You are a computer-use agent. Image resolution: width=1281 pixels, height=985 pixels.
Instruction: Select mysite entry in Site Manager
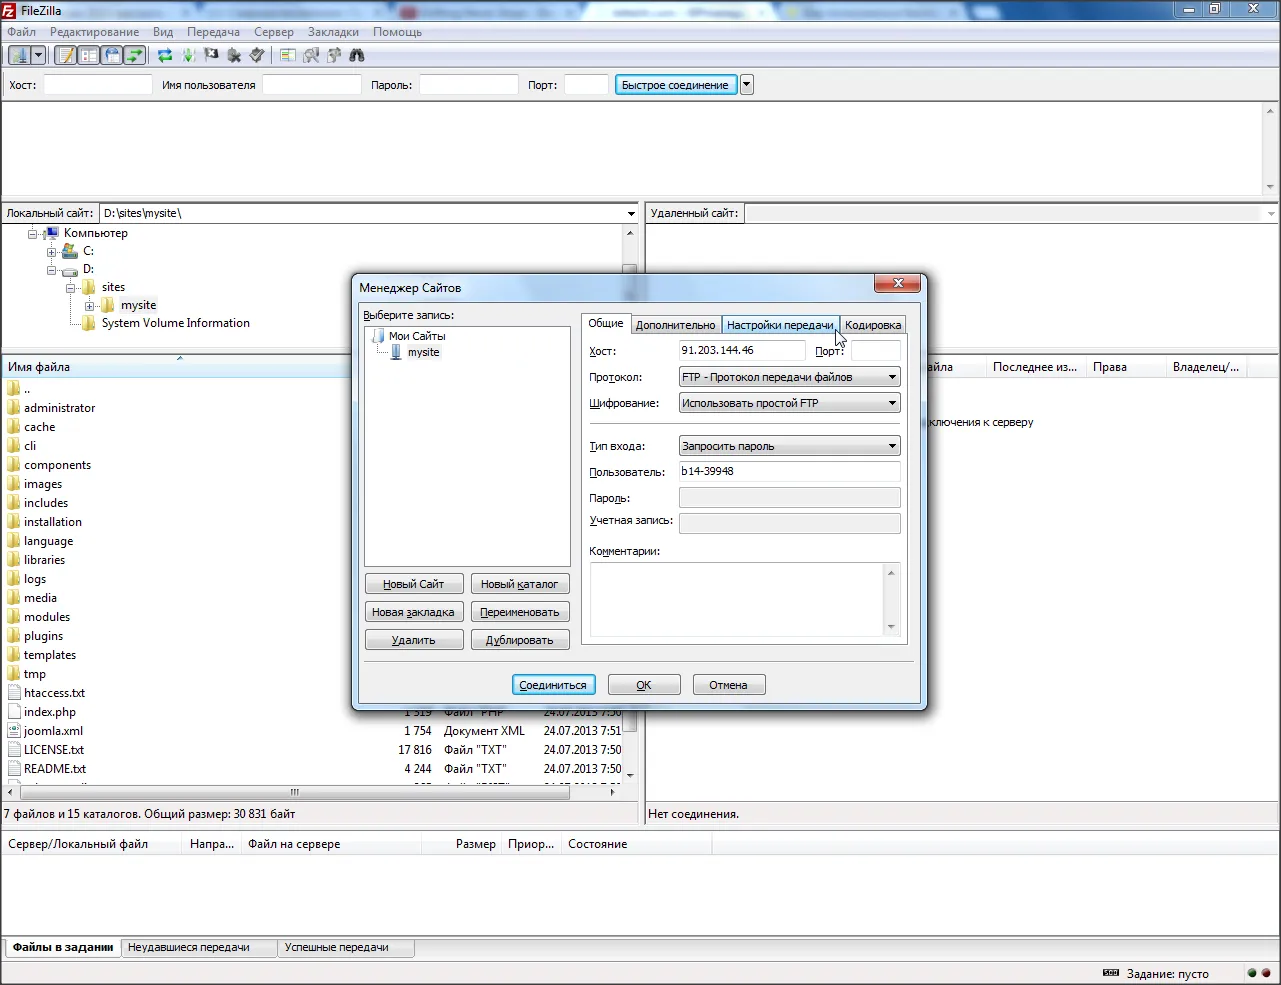coord(424,352)
